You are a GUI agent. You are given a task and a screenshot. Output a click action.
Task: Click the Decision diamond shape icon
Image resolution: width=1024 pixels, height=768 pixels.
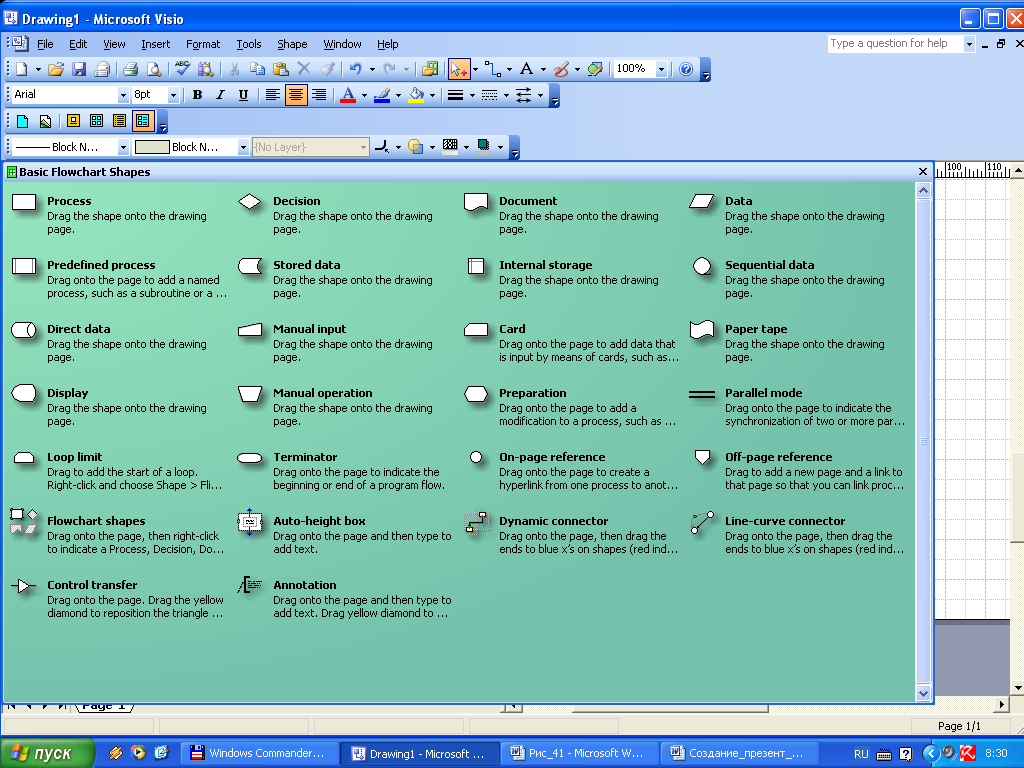click(x=249, y=202)
